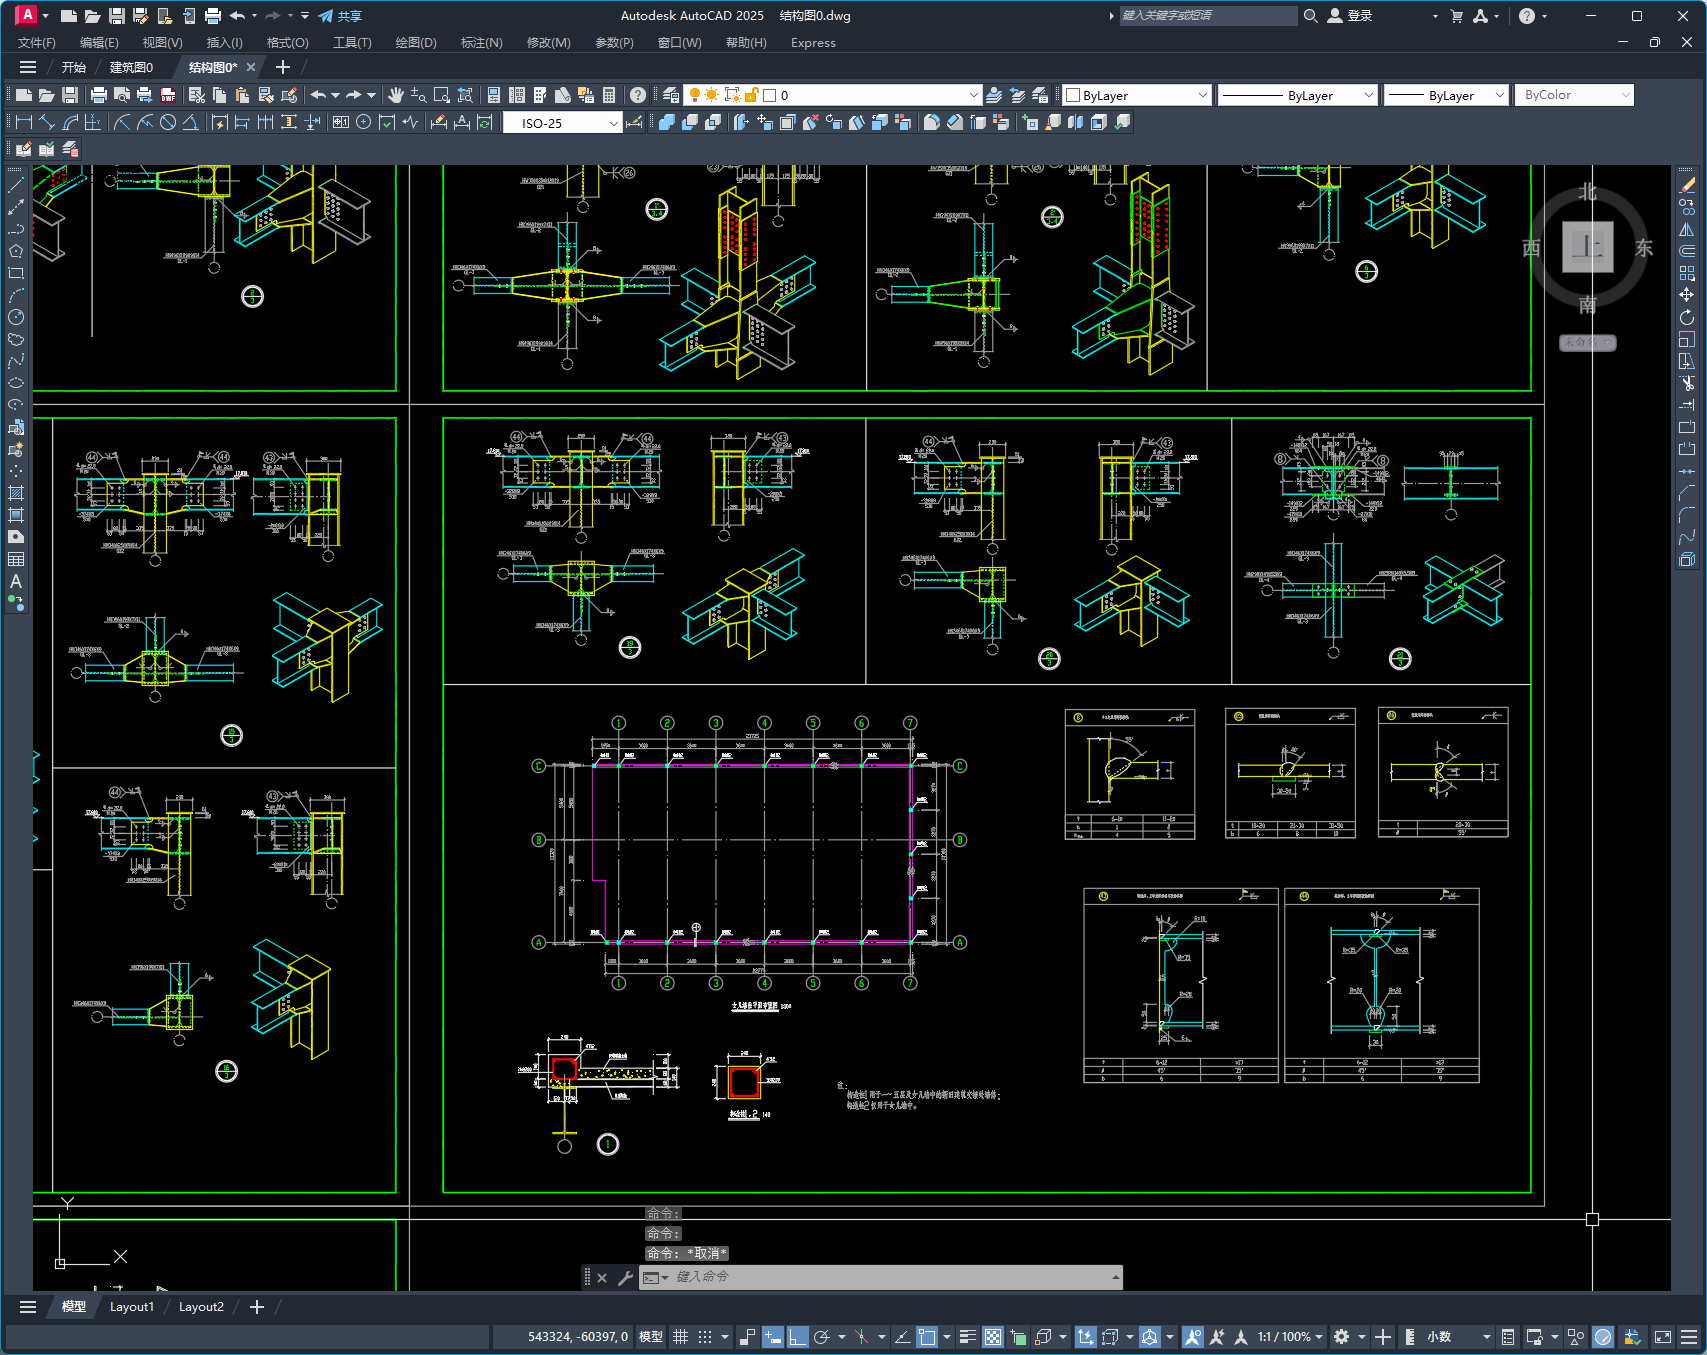Select the Array modify tool
This screenshot has width=1707, height=1355.
pos(1687,273)
